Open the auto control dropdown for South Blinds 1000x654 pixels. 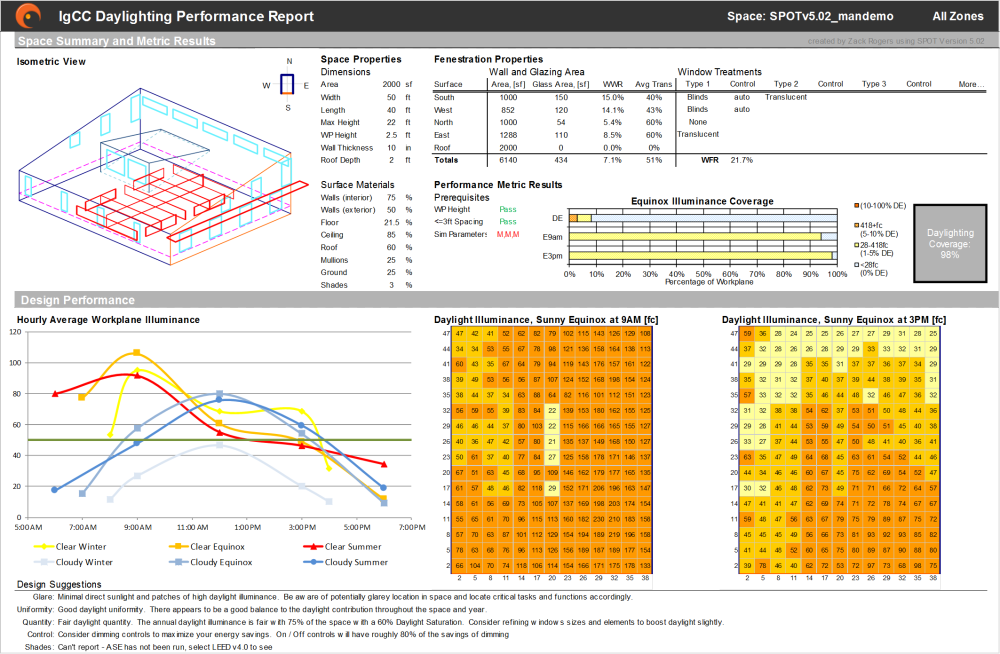(x=743, y=96)
